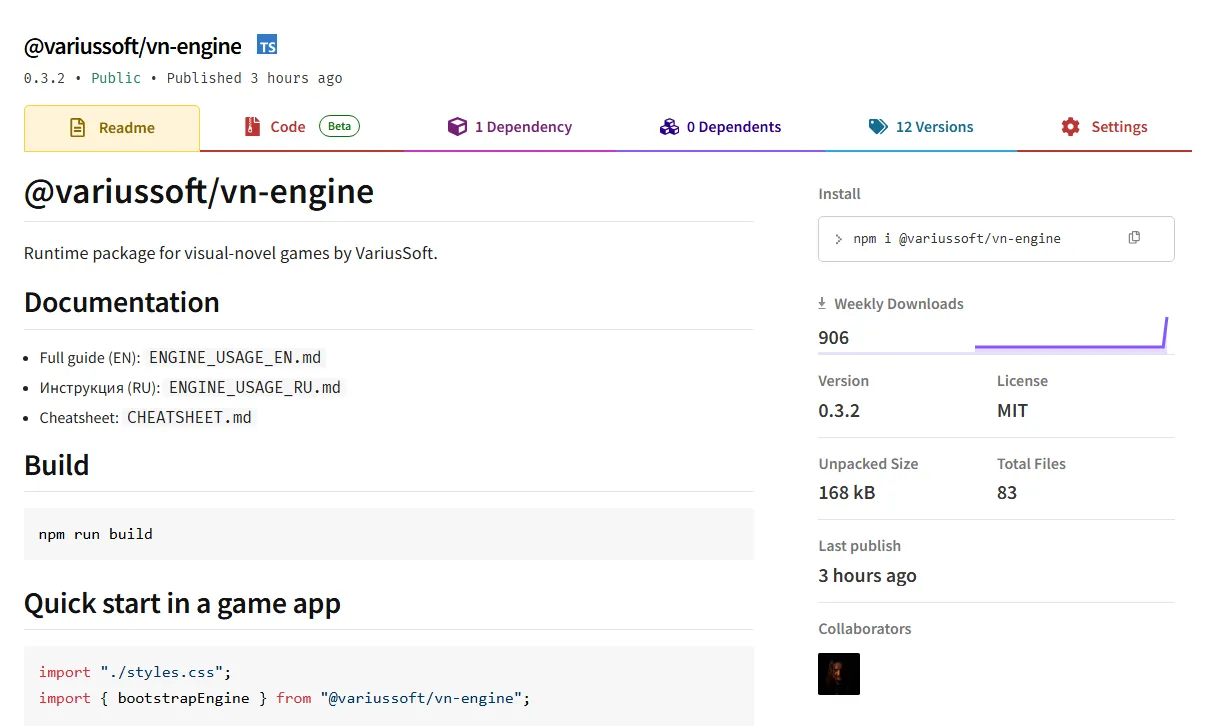The height and width of the screenshot is (726, 1221).
Task: Click the TypeScript badge icon
Action: pyautogui.click(x=267, y=45)
